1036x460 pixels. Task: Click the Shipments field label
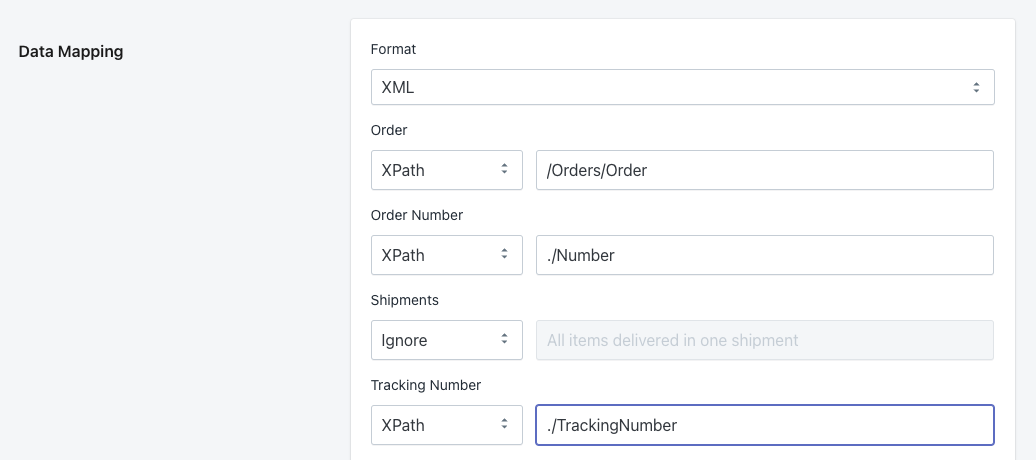tap(404, 300)
